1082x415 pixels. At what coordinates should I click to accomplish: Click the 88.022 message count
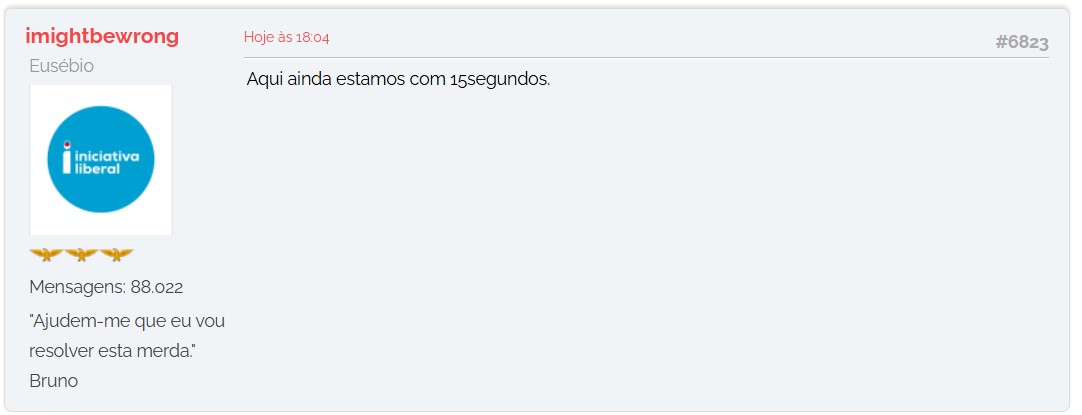coord(157,288)
